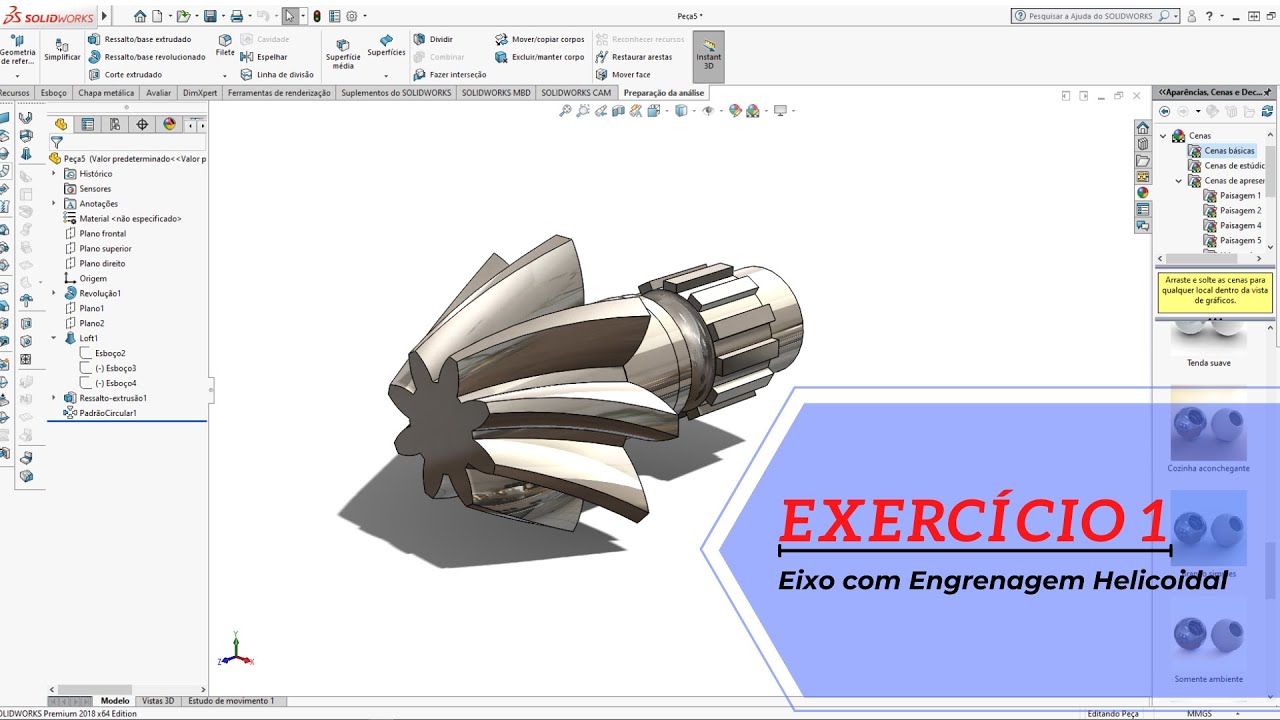Viewport: 1280px width, 720px height.
Task: Select the Linha de divisão tool
Action: click(277, 75)
